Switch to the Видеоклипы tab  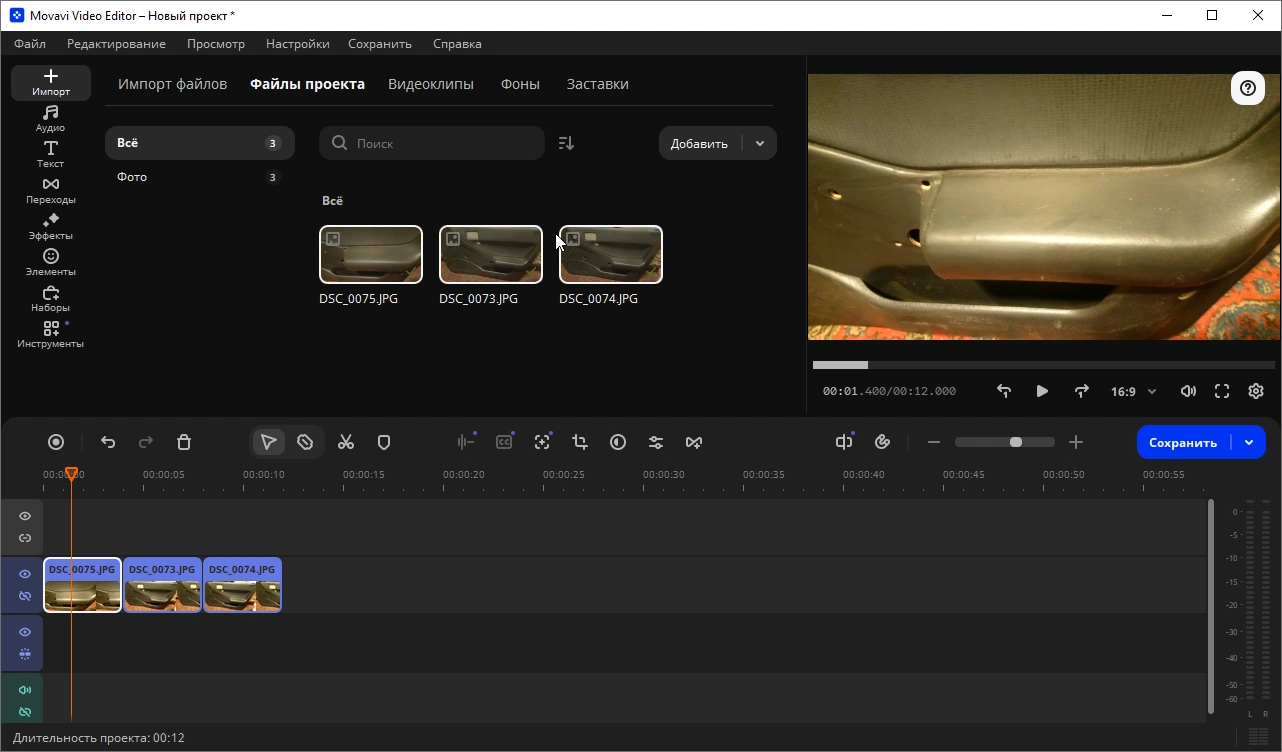point(431,84)
